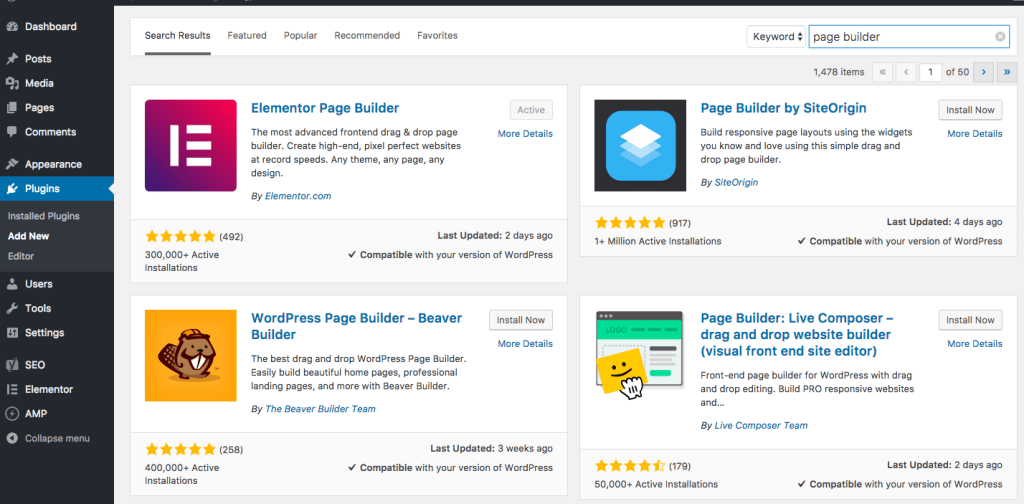1024x504 pixels.
Task: Open the plugin Editor submenu item
Action: pyautogui.click(x=21, y=257)
